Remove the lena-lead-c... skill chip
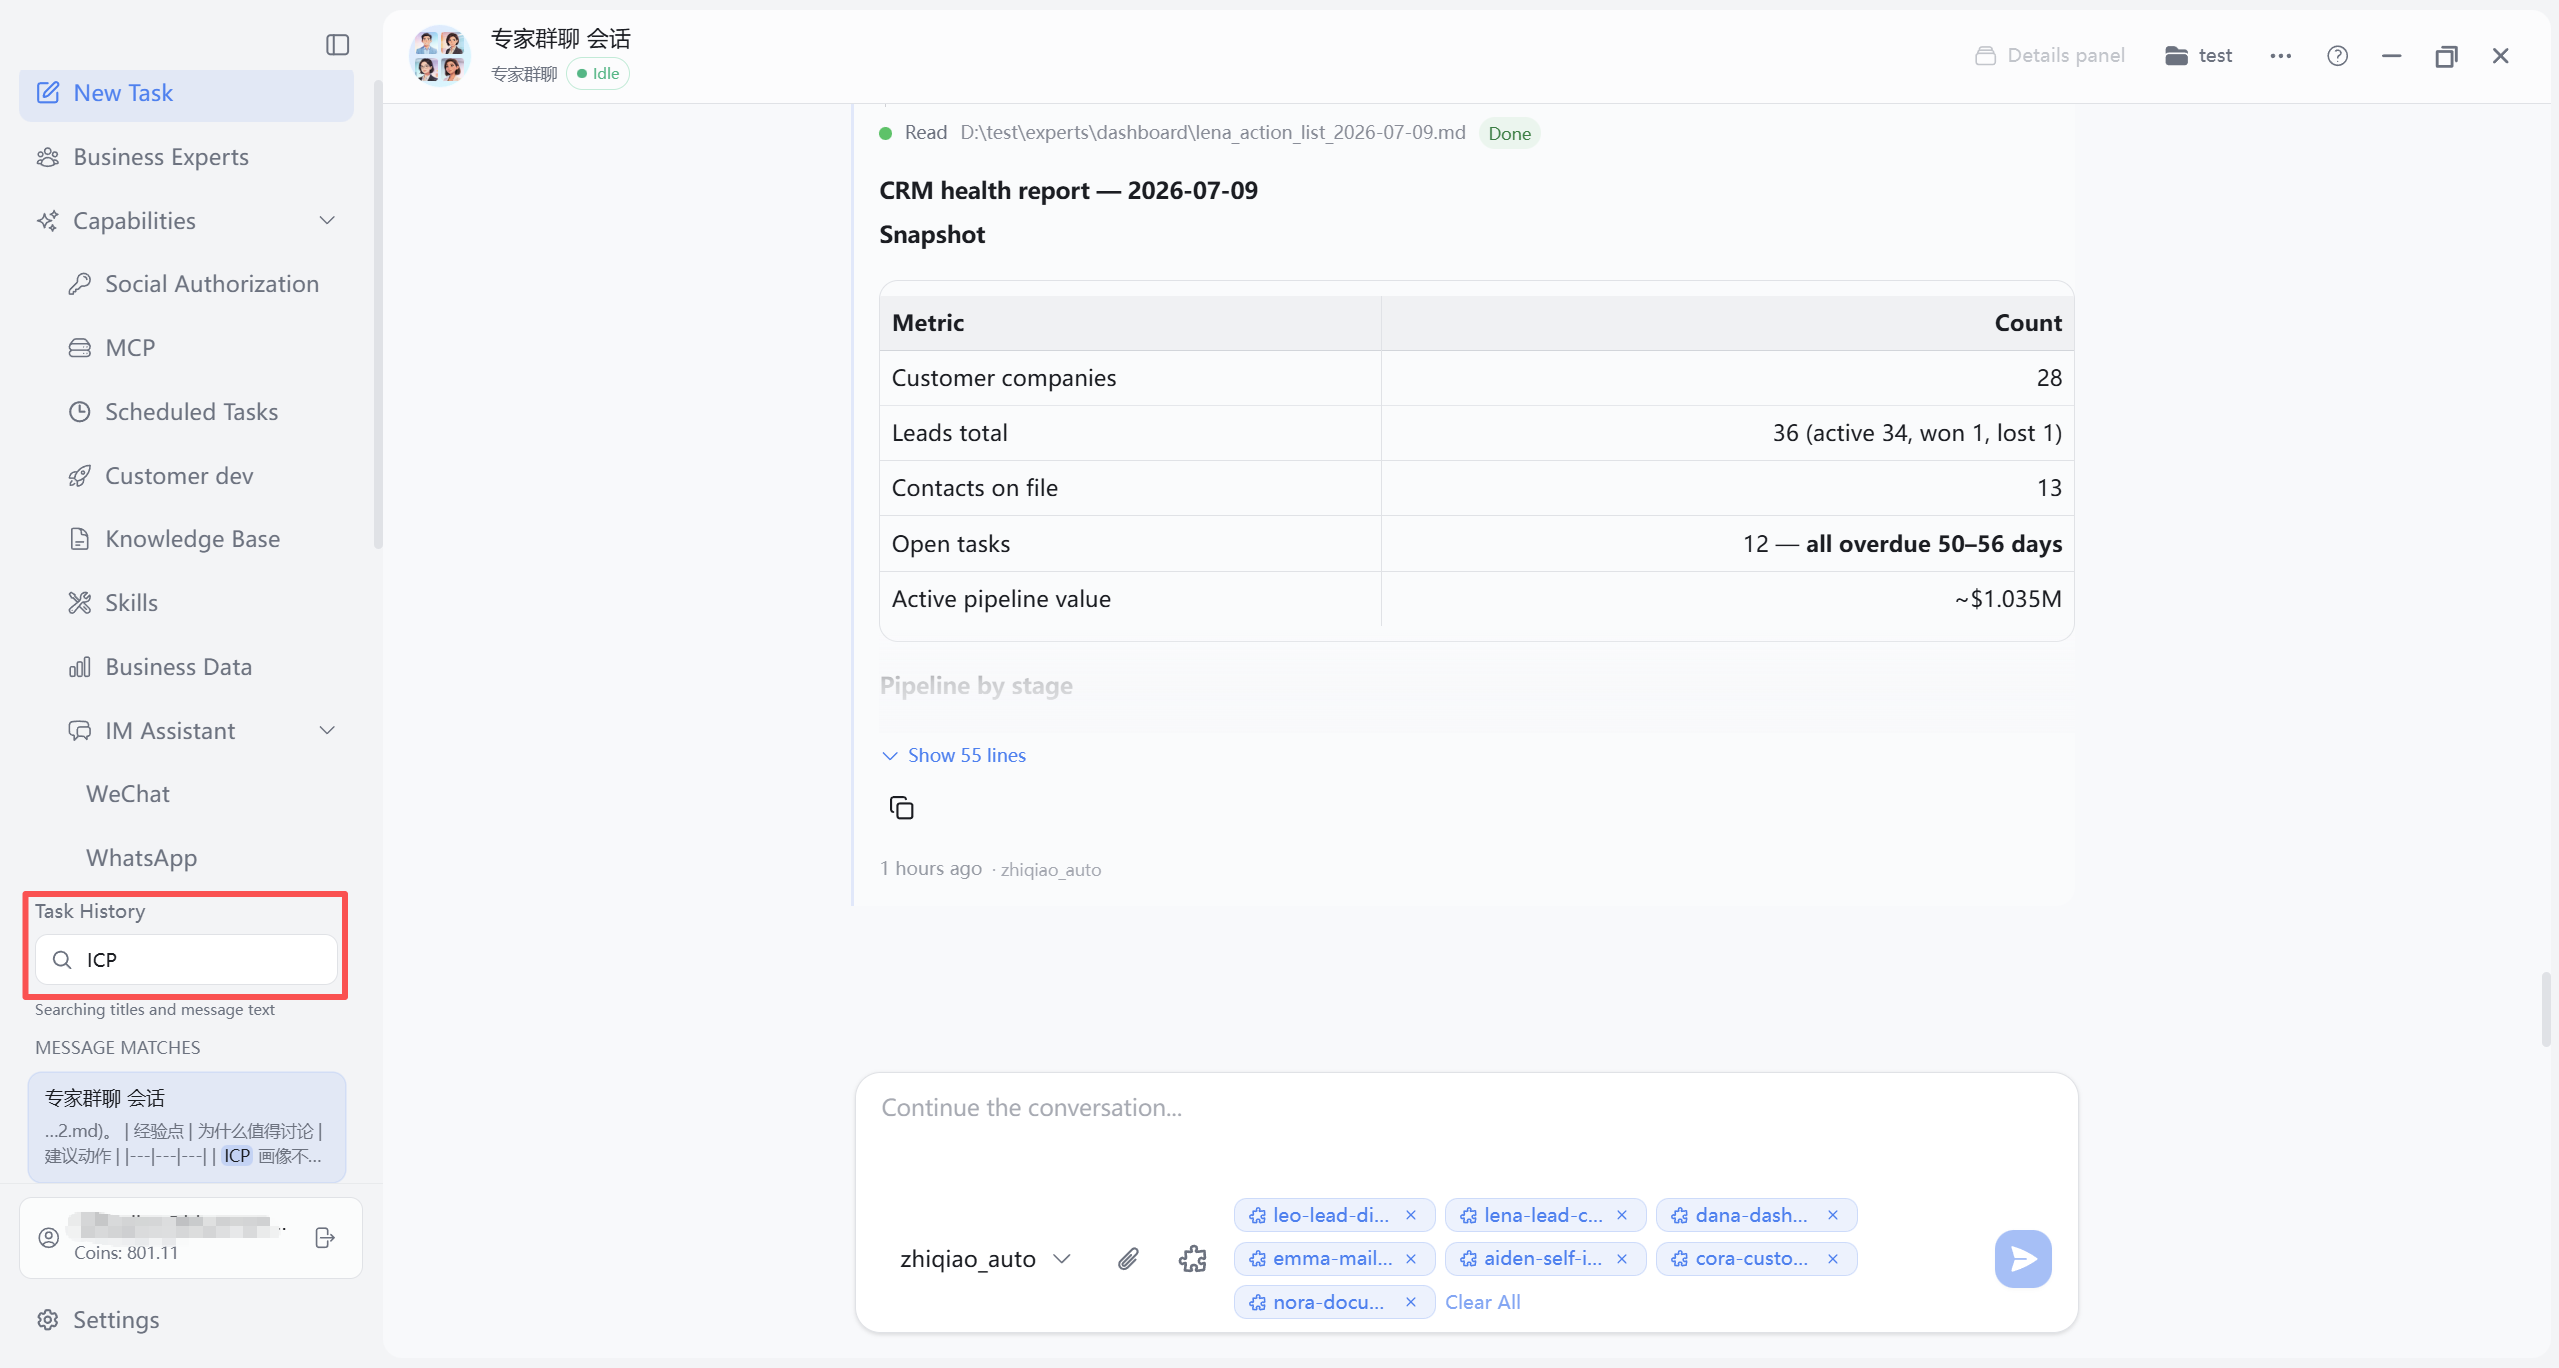 pos(1621,1215)
